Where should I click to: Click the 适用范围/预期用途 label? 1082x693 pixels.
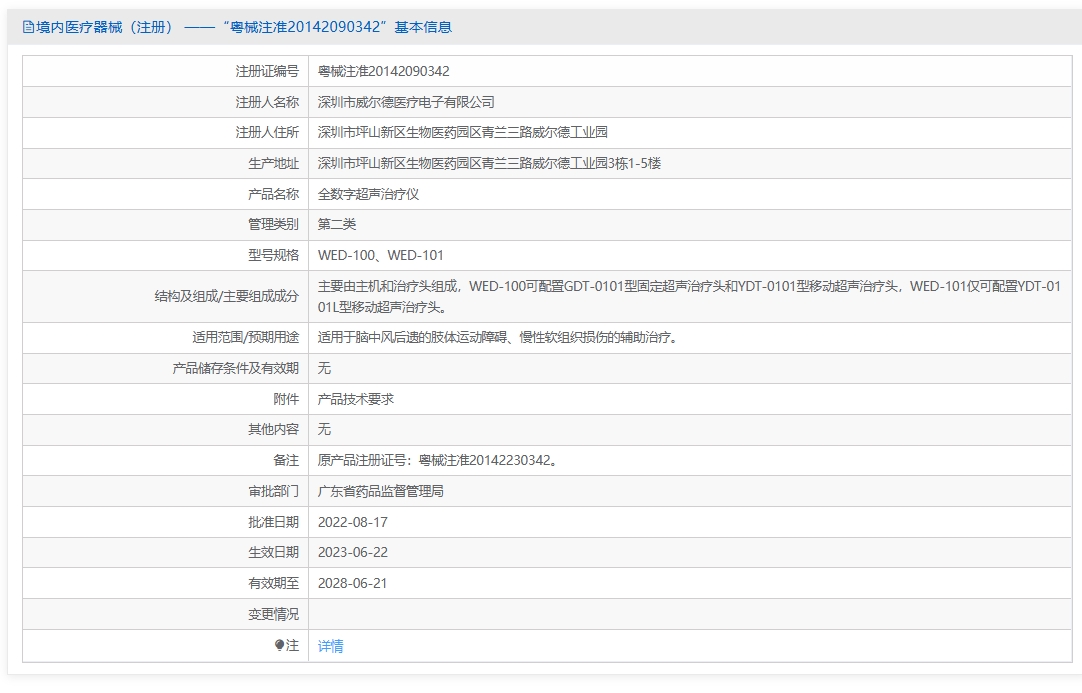246,338
